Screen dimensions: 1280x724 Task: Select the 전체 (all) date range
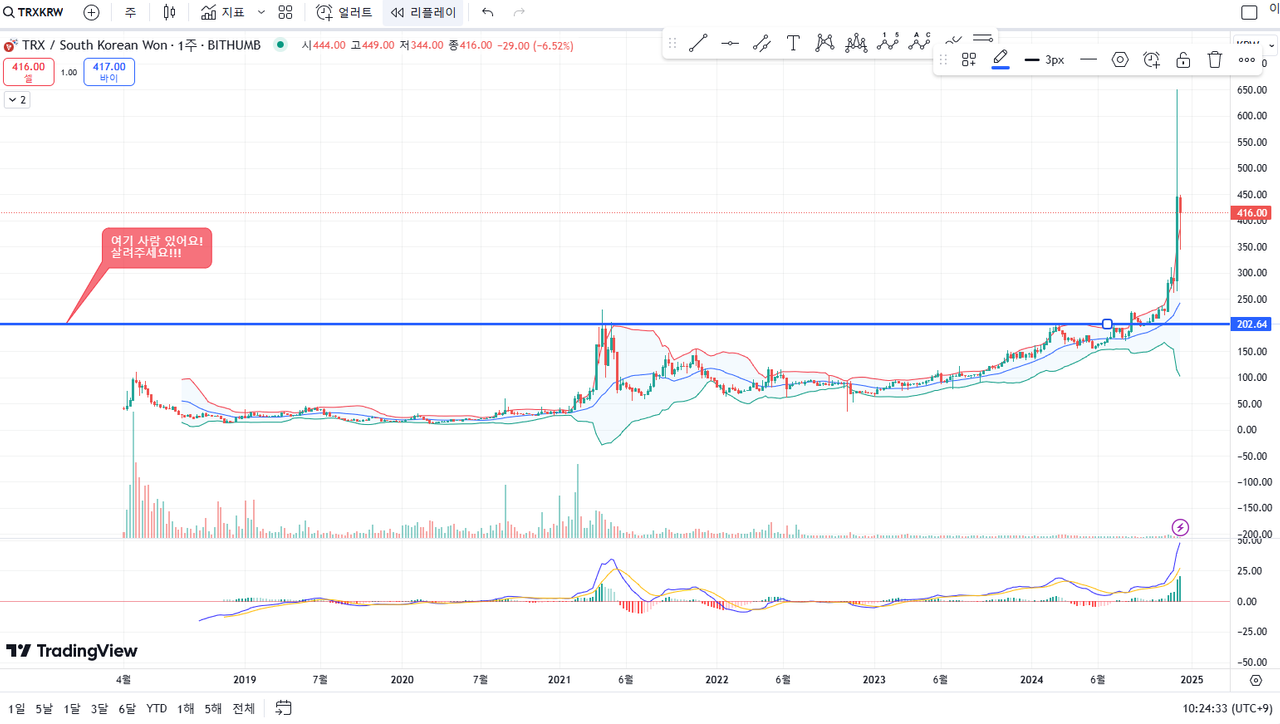point(243,709)
